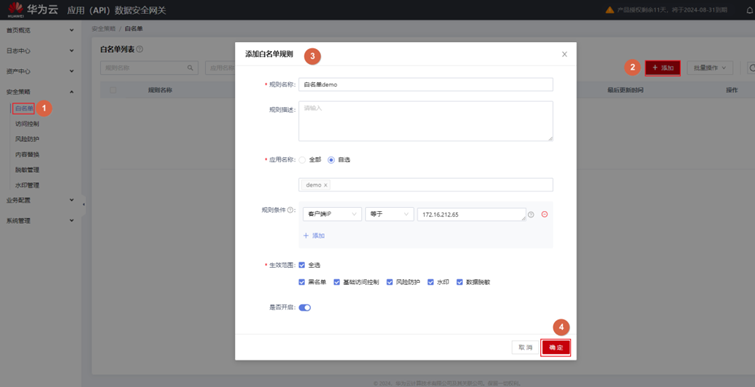This screenshot has width=755, height=387.
Task: Toggle the 是否开启 switch
Action: [x=305, y=308]
